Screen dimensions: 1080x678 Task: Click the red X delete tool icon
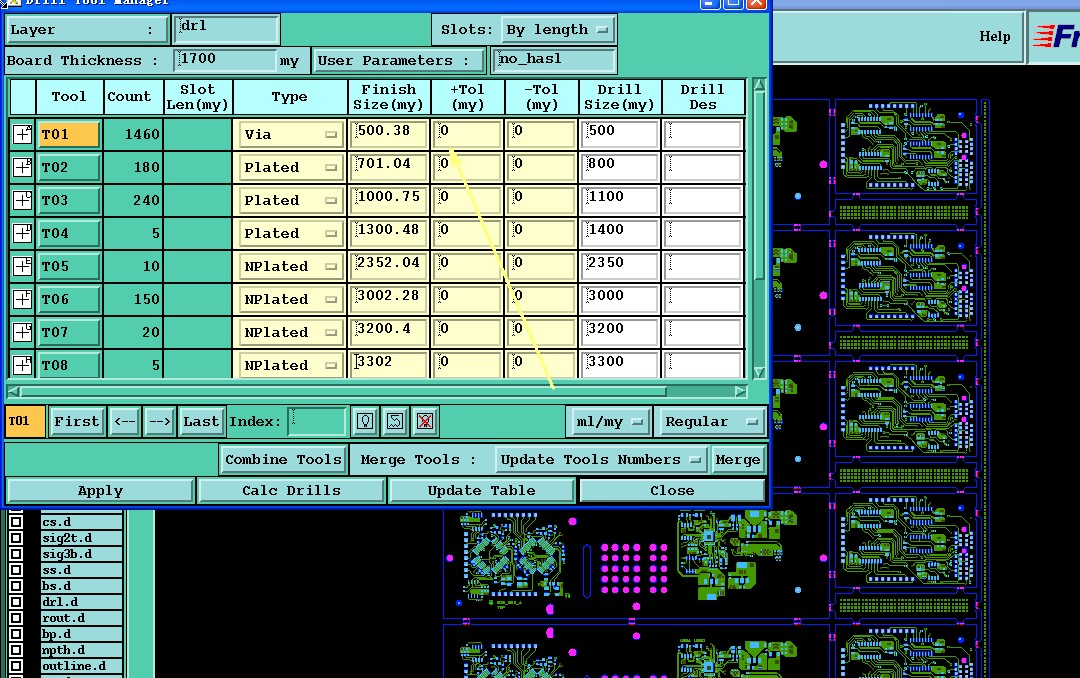425,421
